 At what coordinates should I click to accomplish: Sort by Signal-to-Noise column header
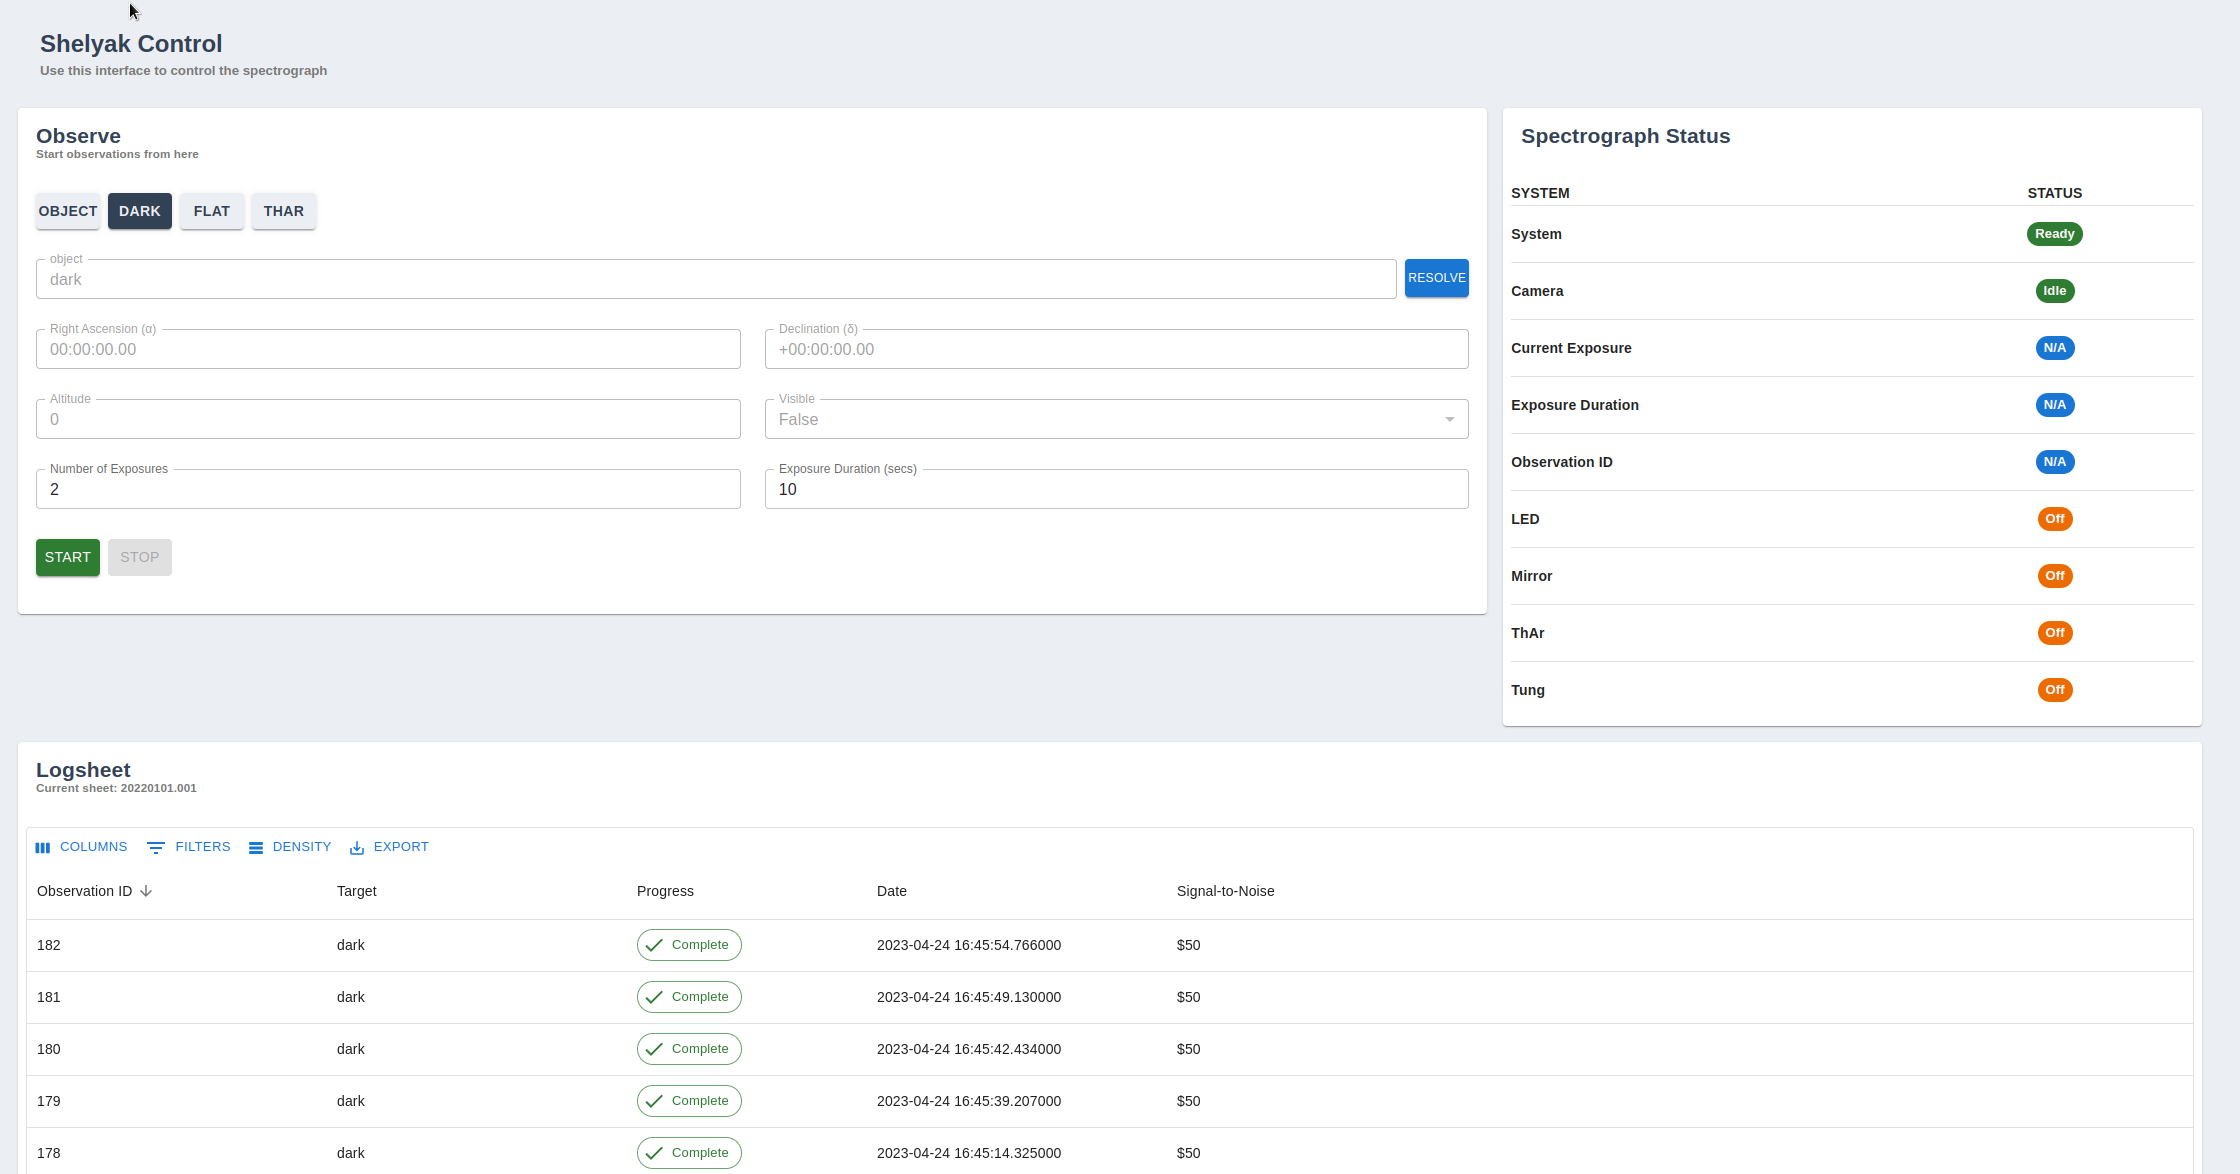[x=1225, y=891]
